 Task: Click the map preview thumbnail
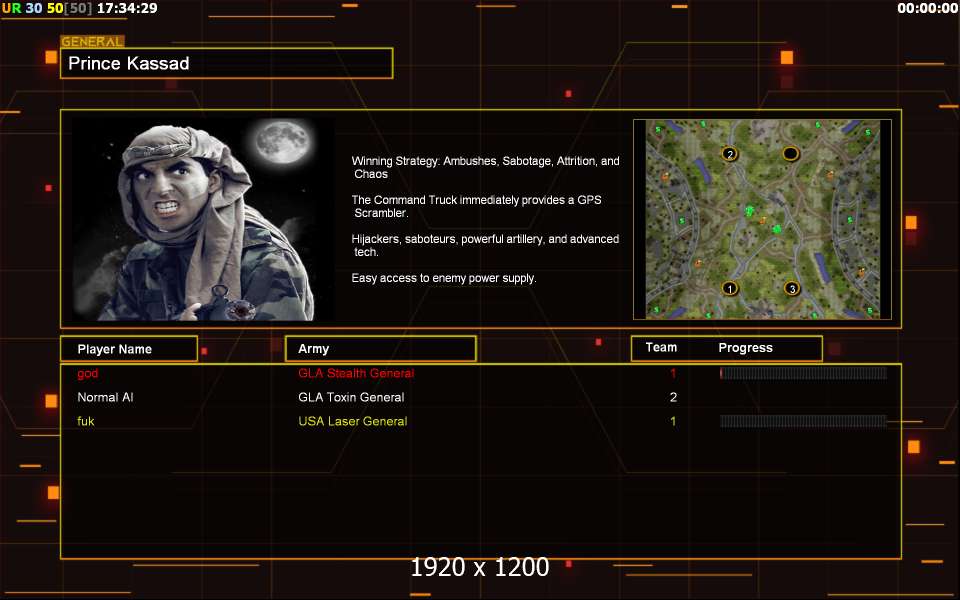pyautogui.click(x=762, y=219)
